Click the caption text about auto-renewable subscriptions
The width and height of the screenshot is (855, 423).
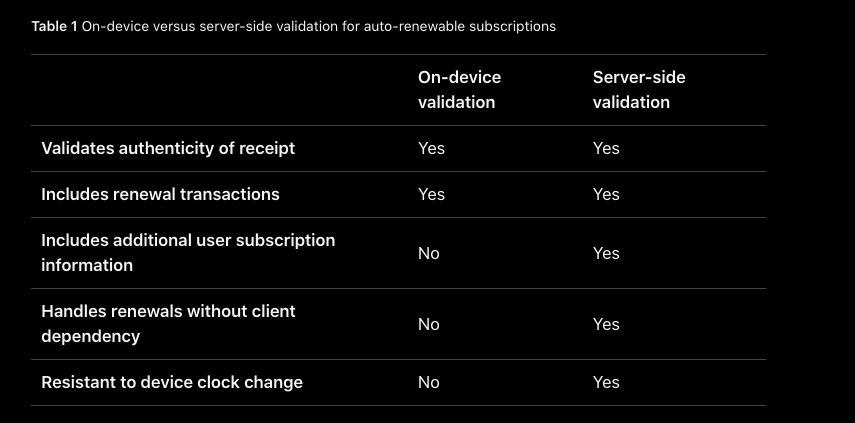(x=318, y=27)
